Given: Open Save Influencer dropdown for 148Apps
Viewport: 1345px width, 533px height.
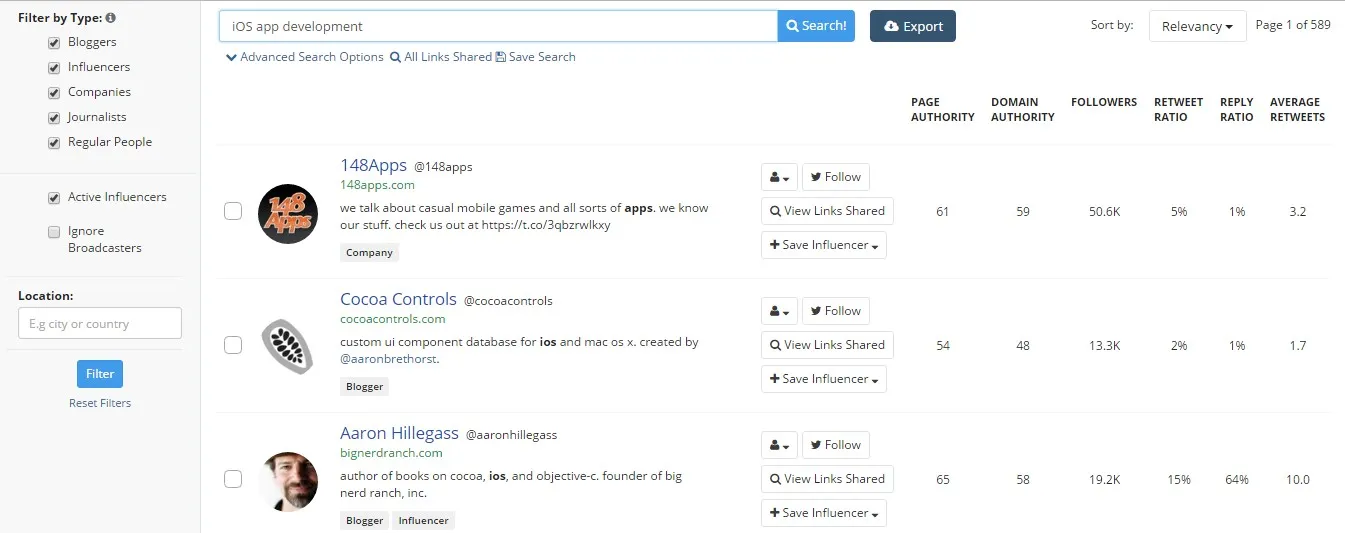Looking at the screenshot, I should point(824,245).
